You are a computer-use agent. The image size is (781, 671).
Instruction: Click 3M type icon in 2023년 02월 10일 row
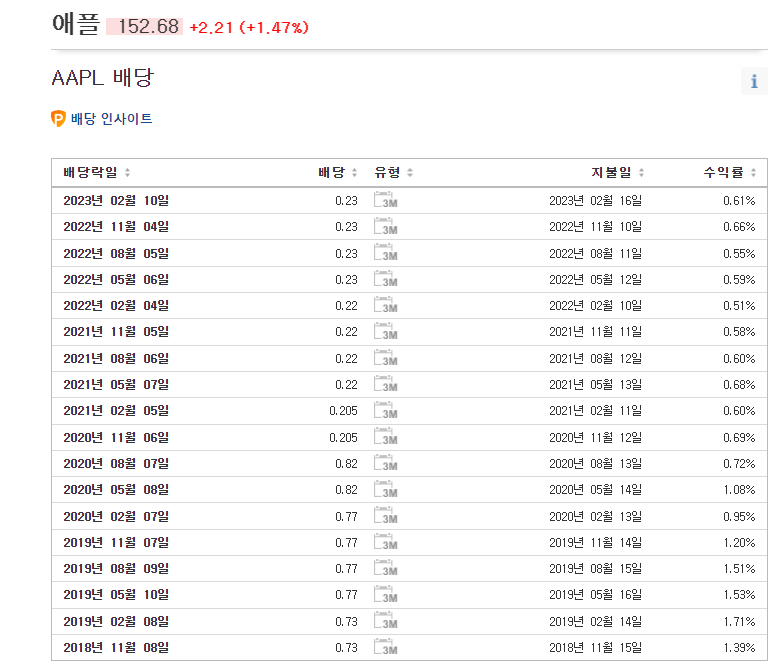[x=386, y=200]
